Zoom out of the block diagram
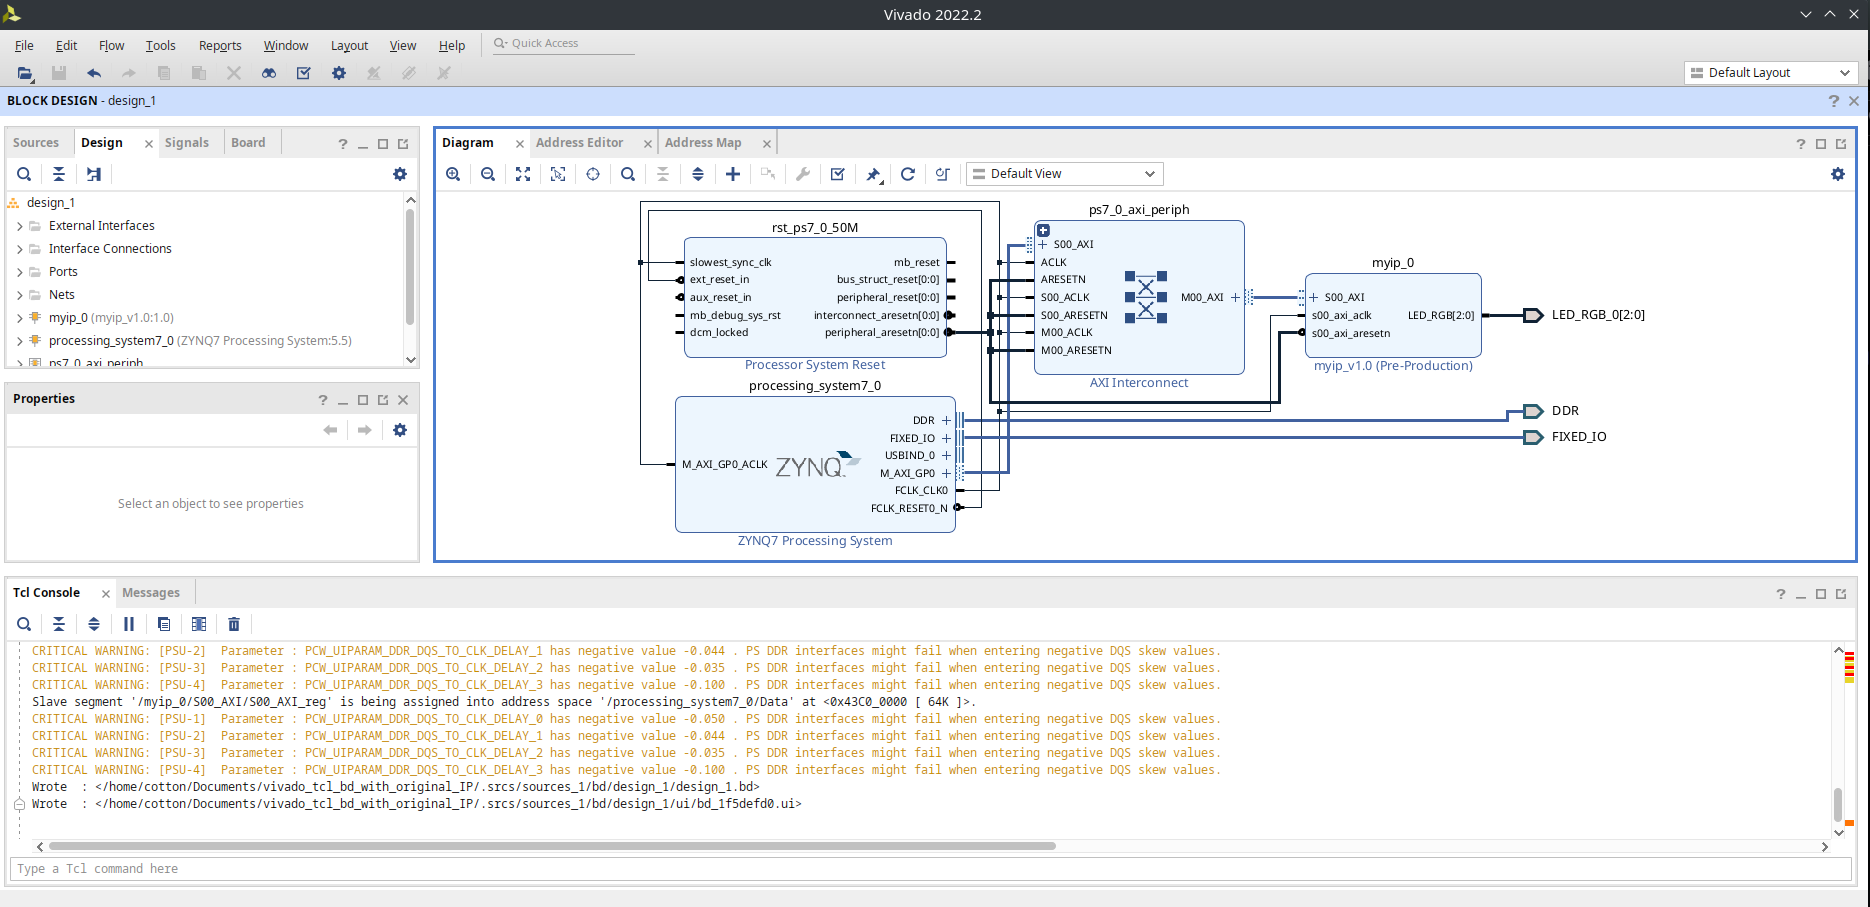This screenshot has width=1870, height=907. pyautogui.click(x=488, y=174)
